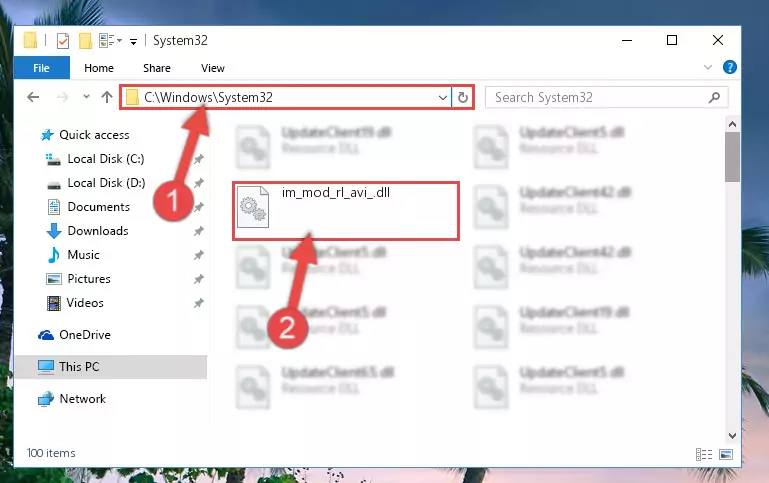Viewport: 769px width, 483px height.
Task: Click the Videos filmstrip icon
Action: coord(53,304)
